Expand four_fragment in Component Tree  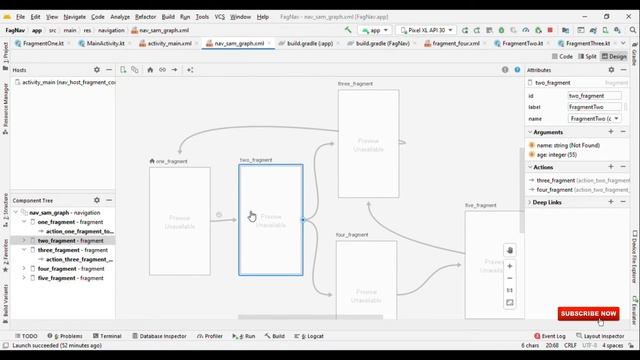click(24, 268)
